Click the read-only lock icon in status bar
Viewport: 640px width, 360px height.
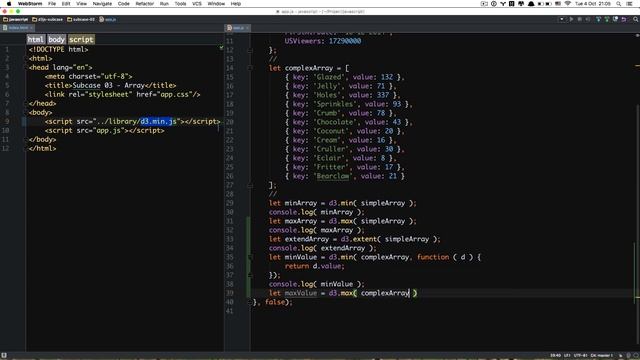621,356
